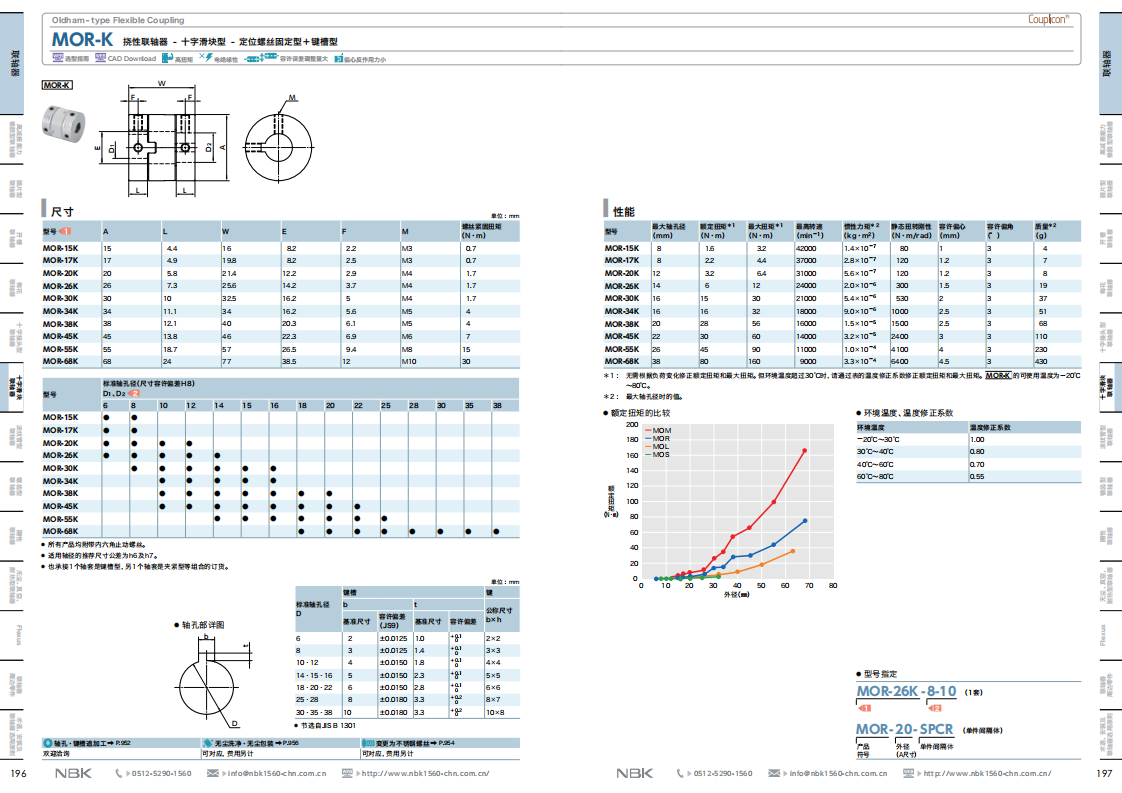Image resolution: width=1122 pixels, height=793 pixels.
Task: Click the NBK logo on page 196
Action: coord(74,773)
